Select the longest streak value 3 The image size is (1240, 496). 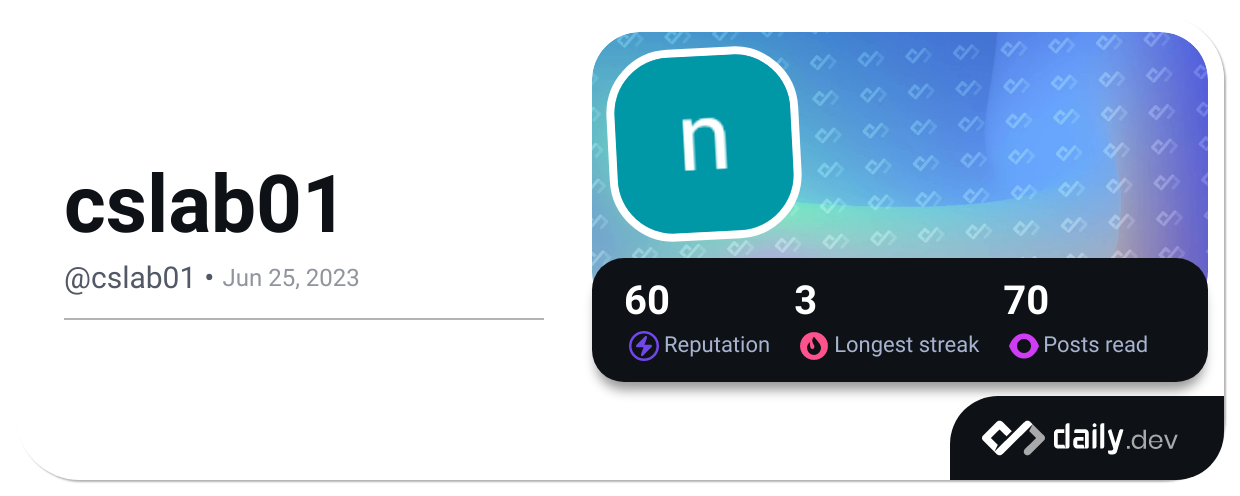805,300
